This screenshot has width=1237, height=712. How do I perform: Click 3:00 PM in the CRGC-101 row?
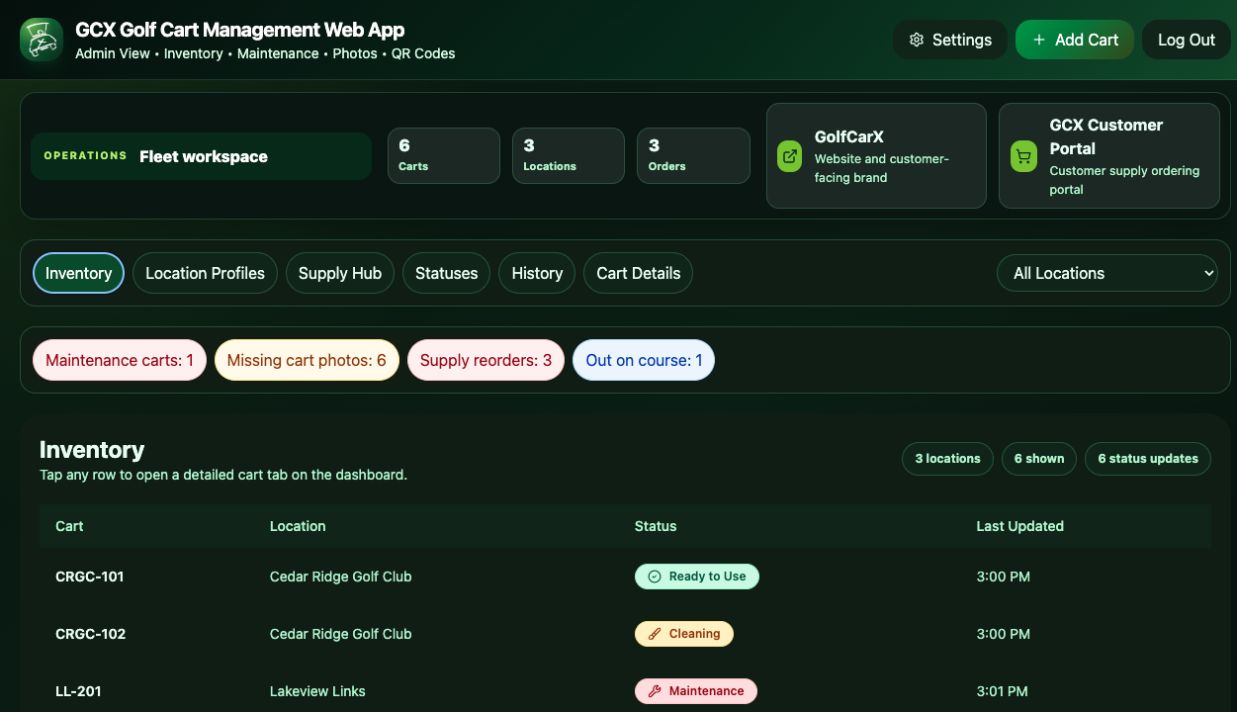[1003, 577]
